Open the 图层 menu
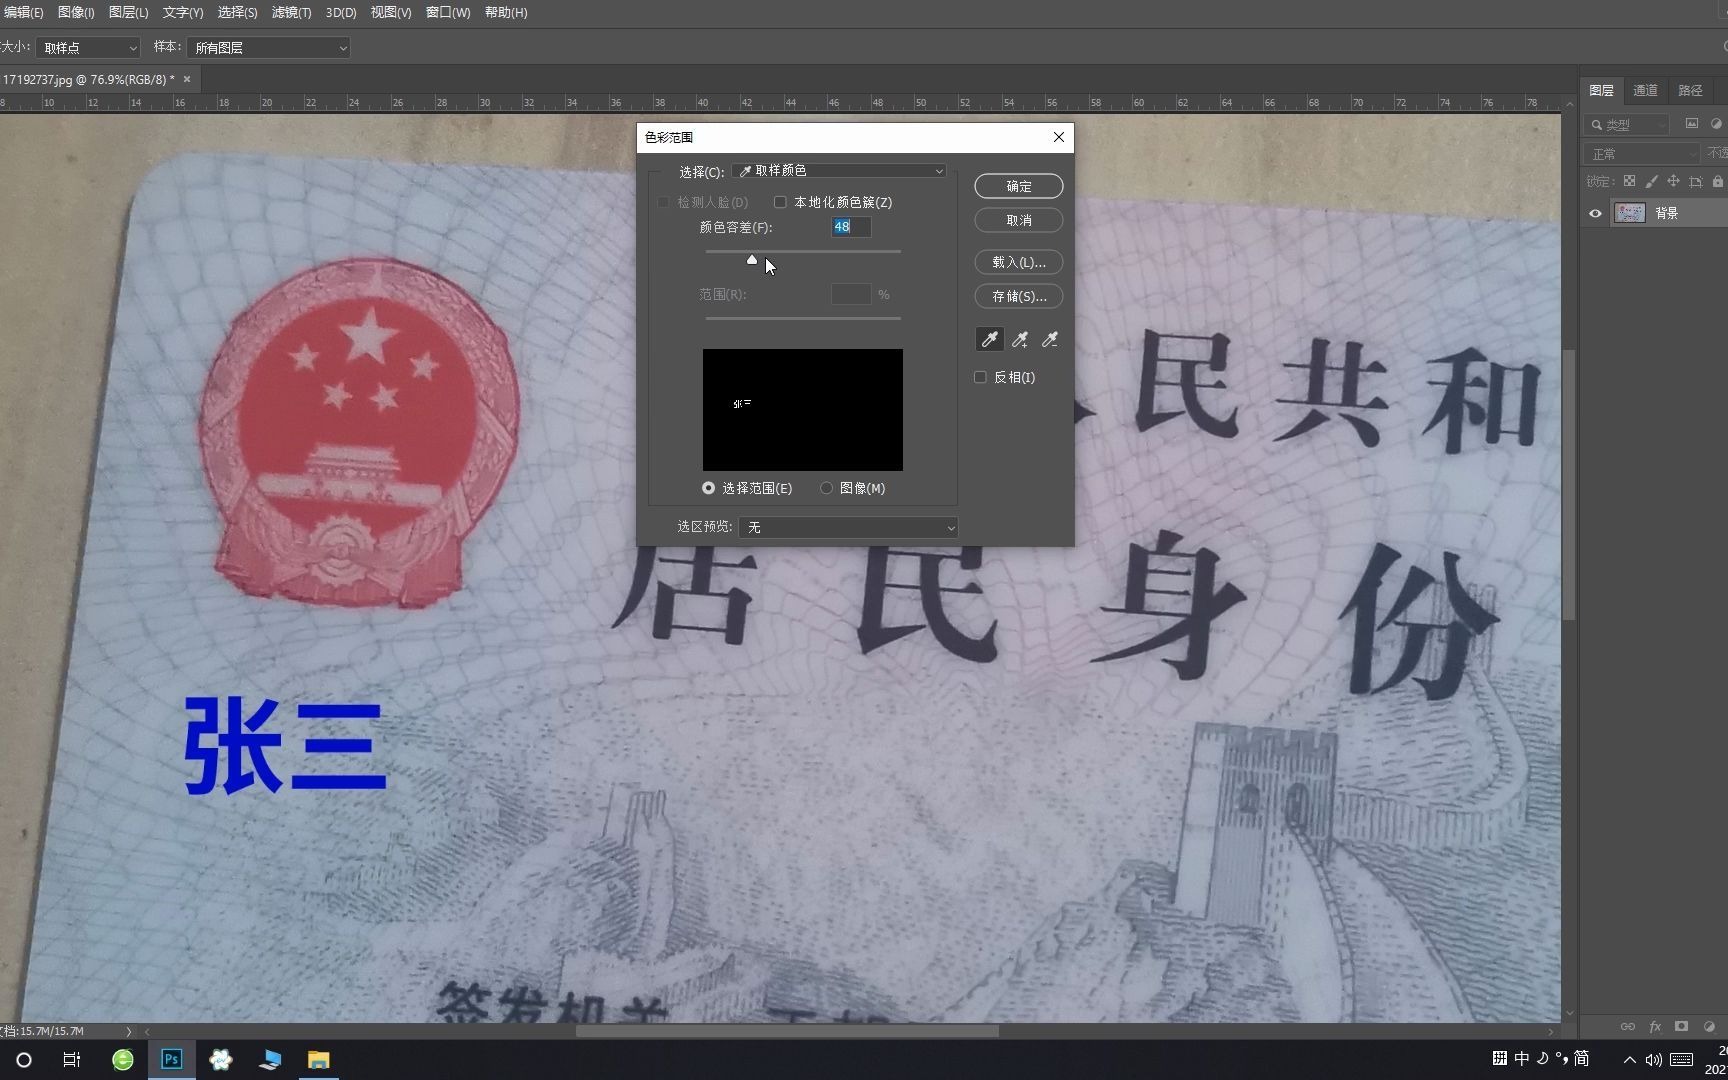The height and width of the screenshot is (1080, 1728). (x=128, y=12)
